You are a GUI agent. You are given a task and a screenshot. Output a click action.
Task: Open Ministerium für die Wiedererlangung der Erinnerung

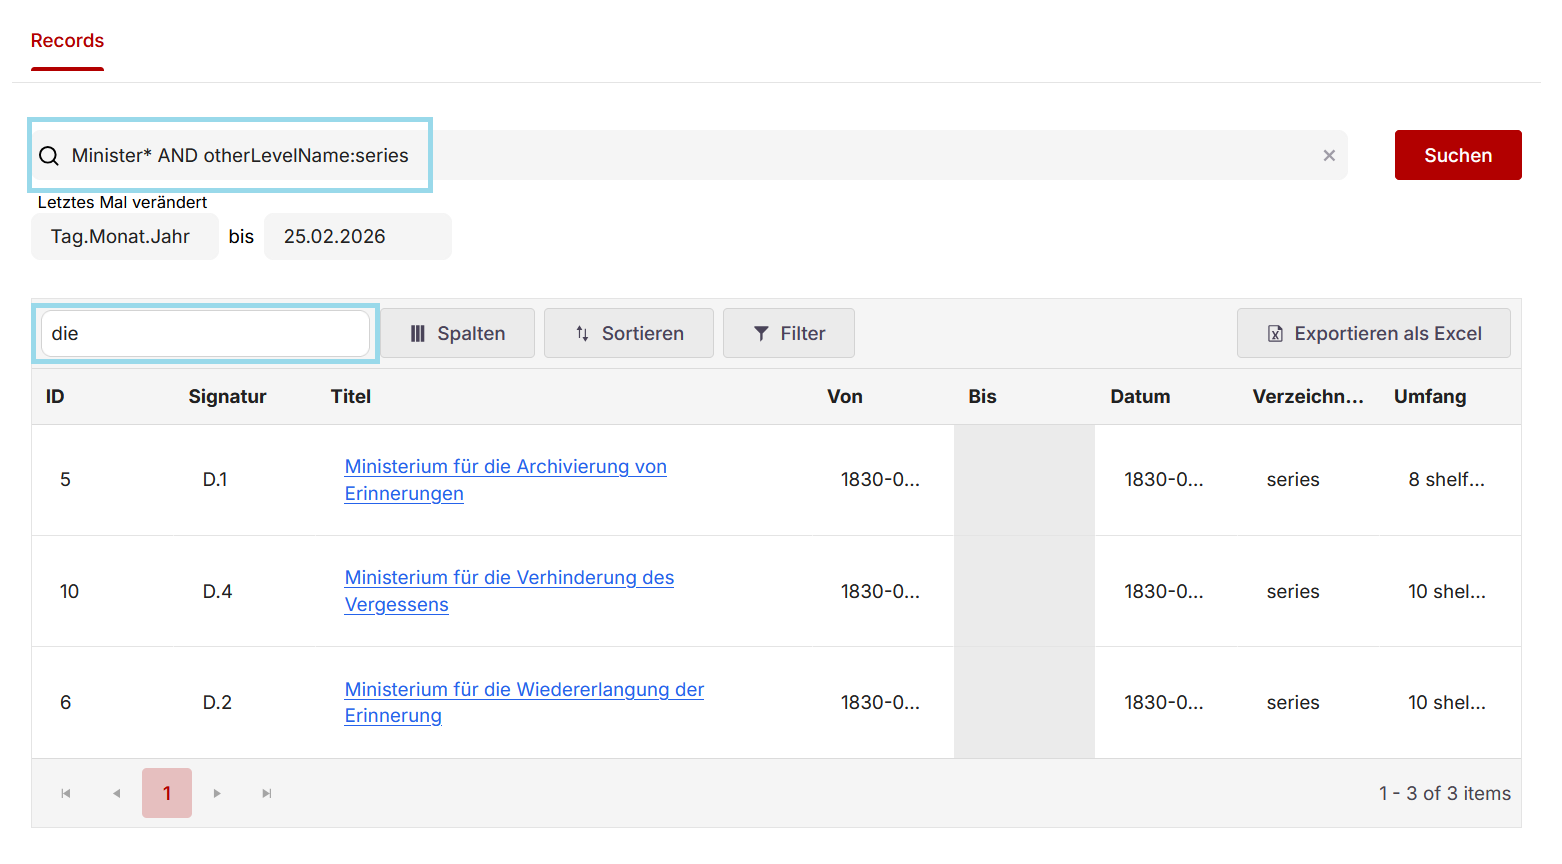click(x=524, y=690)
